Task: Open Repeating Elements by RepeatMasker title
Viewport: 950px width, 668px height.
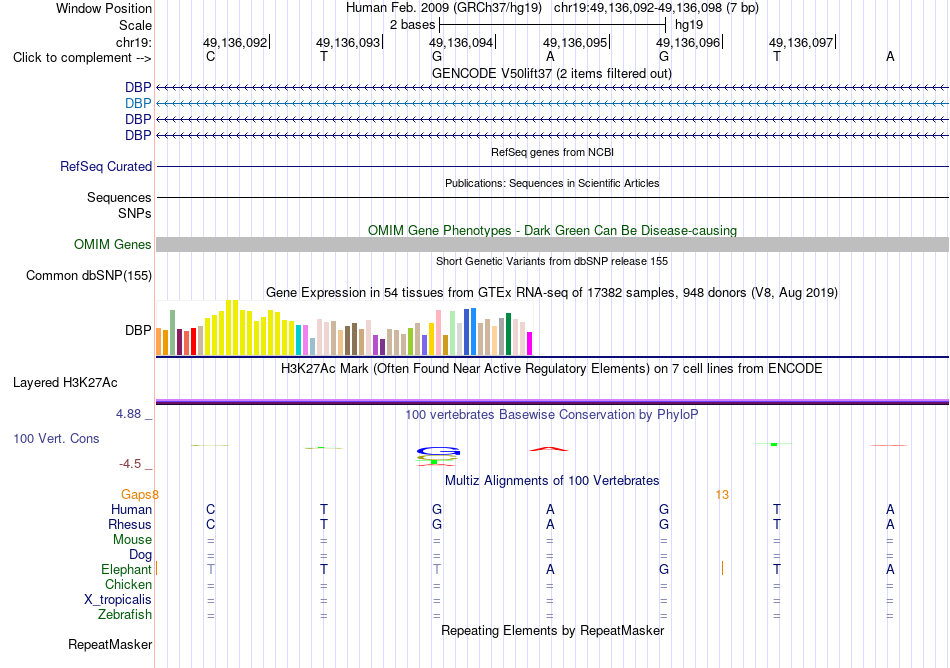Action: coord(552,630)
